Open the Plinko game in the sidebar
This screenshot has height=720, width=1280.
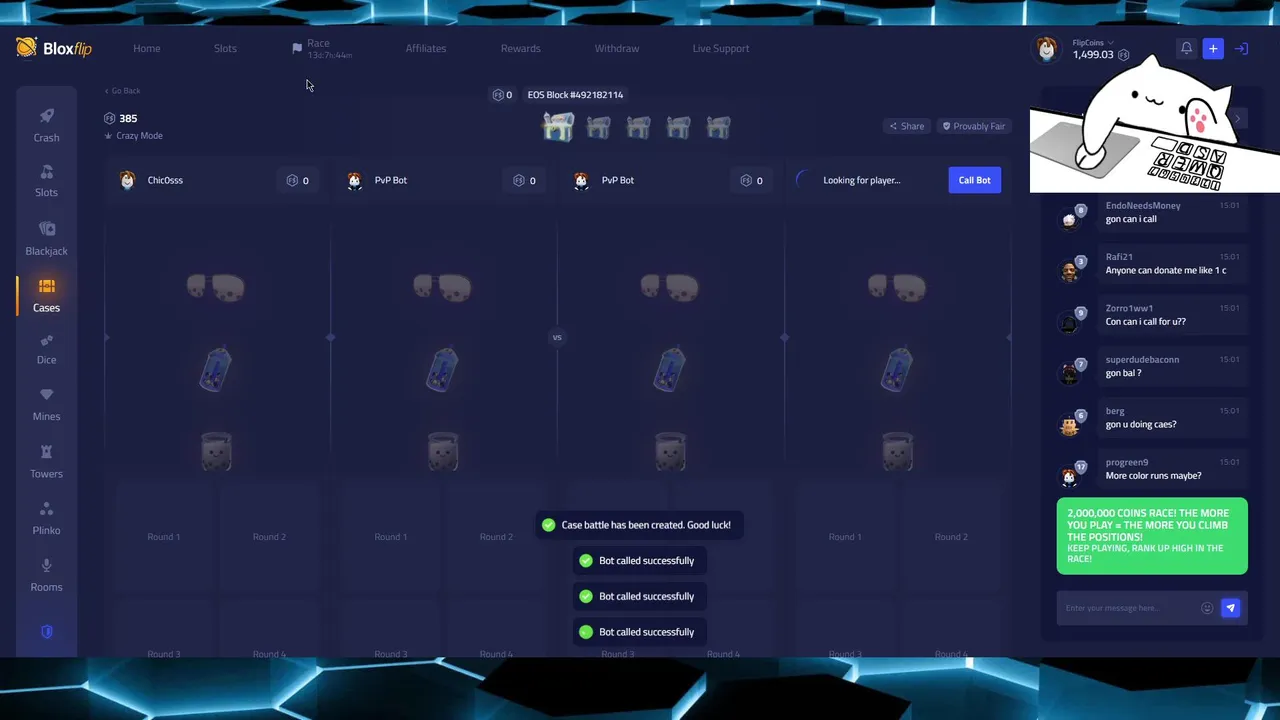tap(46, 519)
